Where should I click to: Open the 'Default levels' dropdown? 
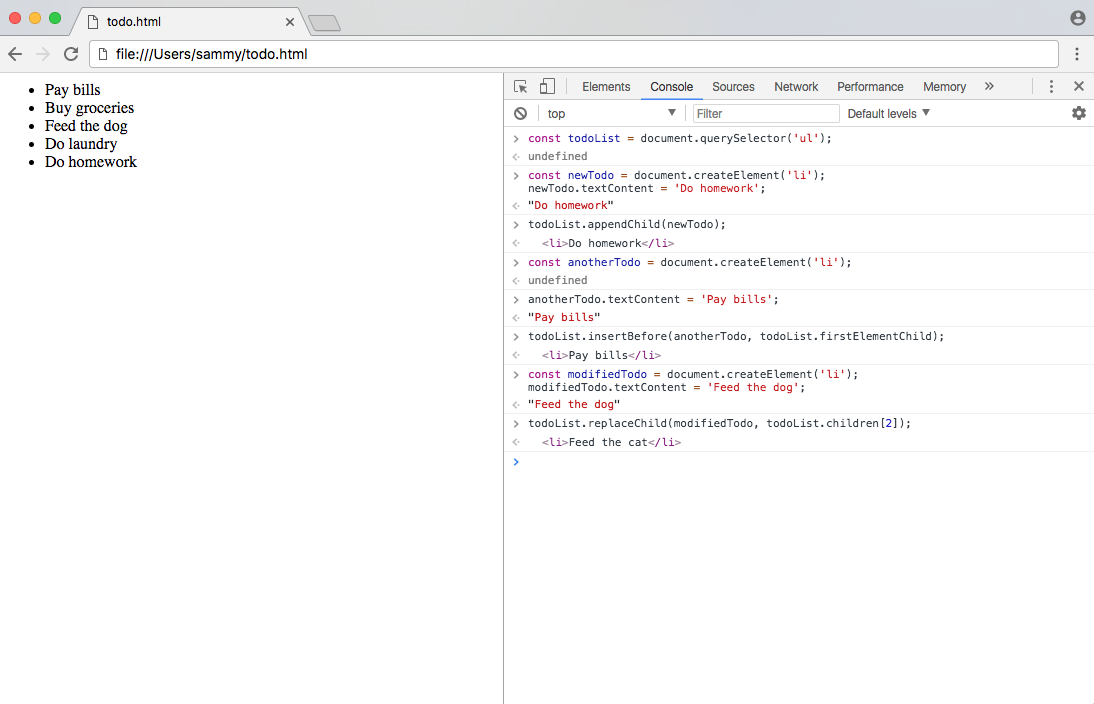tap(887, 113)
